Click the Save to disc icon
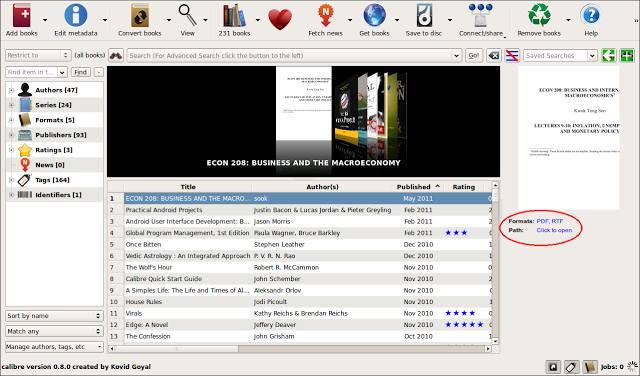The image size is (640, 376). (x=424, y=16)
